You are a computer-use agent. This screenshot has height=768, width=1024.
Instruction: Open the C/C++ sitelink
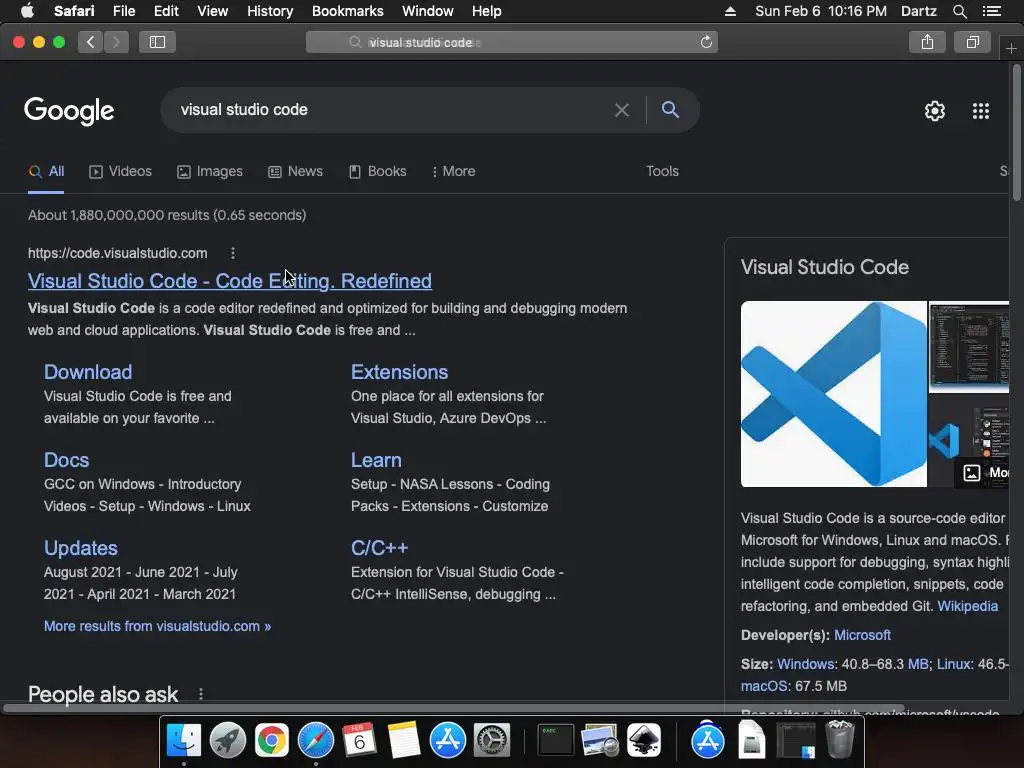(379, 548)
